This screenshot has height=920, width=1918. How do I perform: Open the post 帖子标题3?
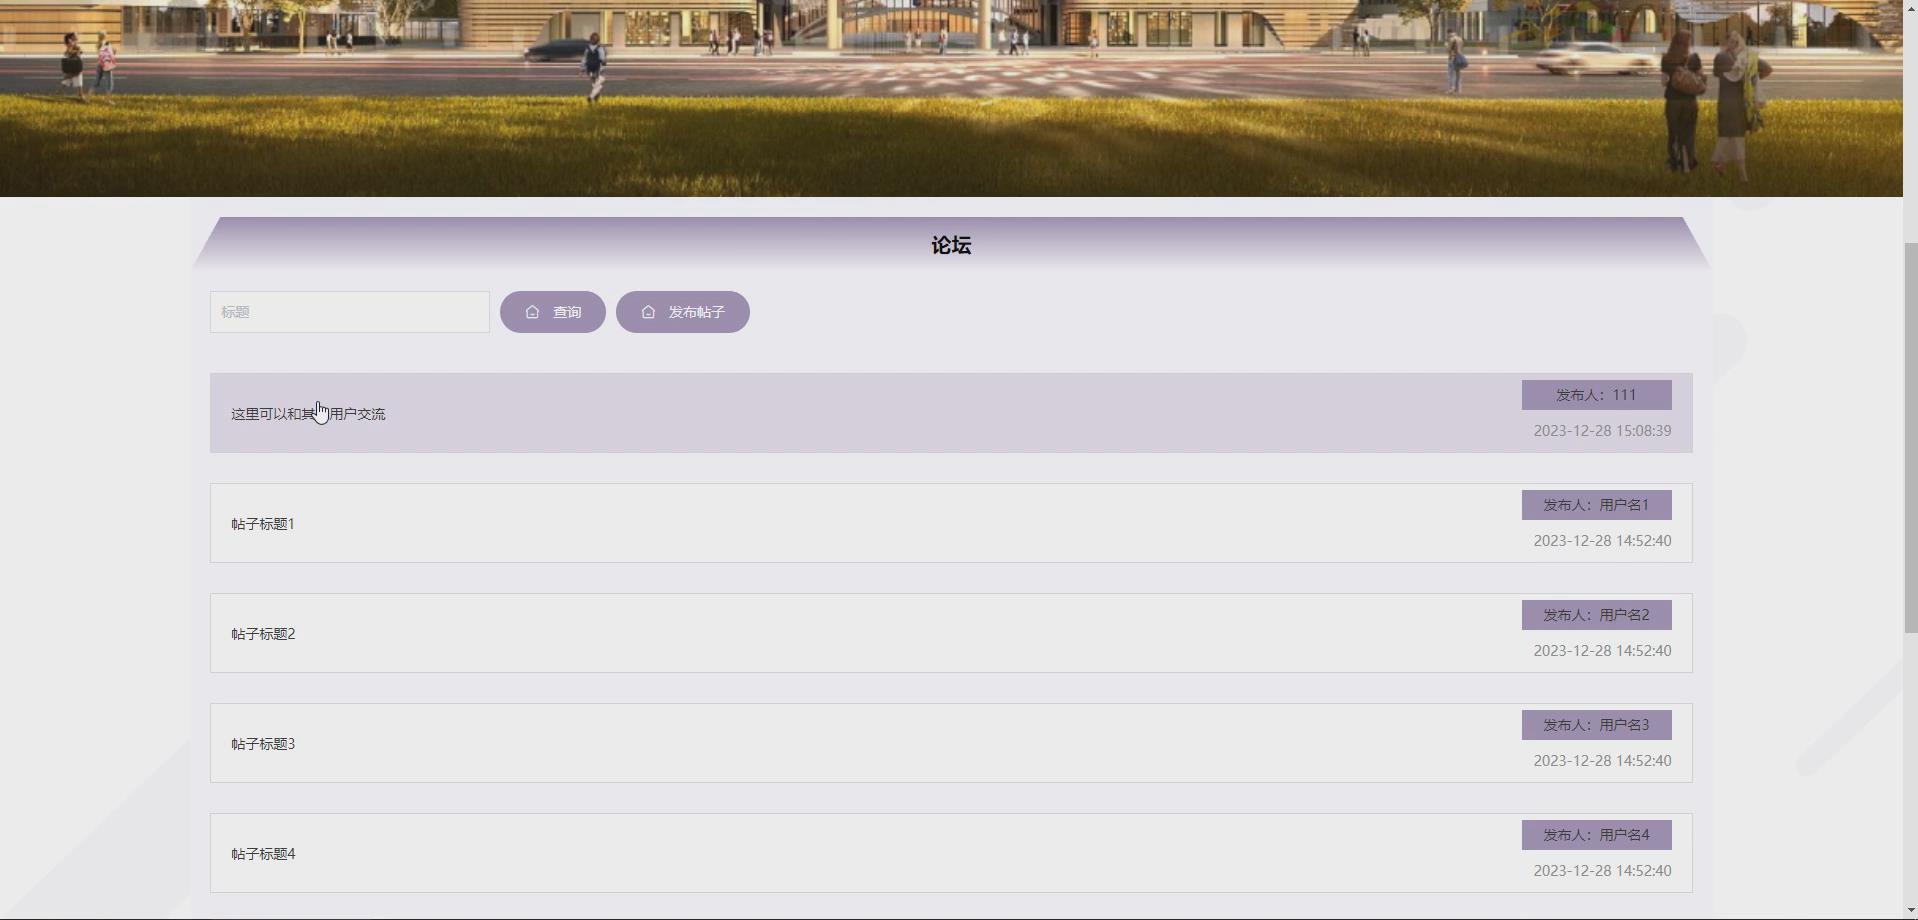951,743
